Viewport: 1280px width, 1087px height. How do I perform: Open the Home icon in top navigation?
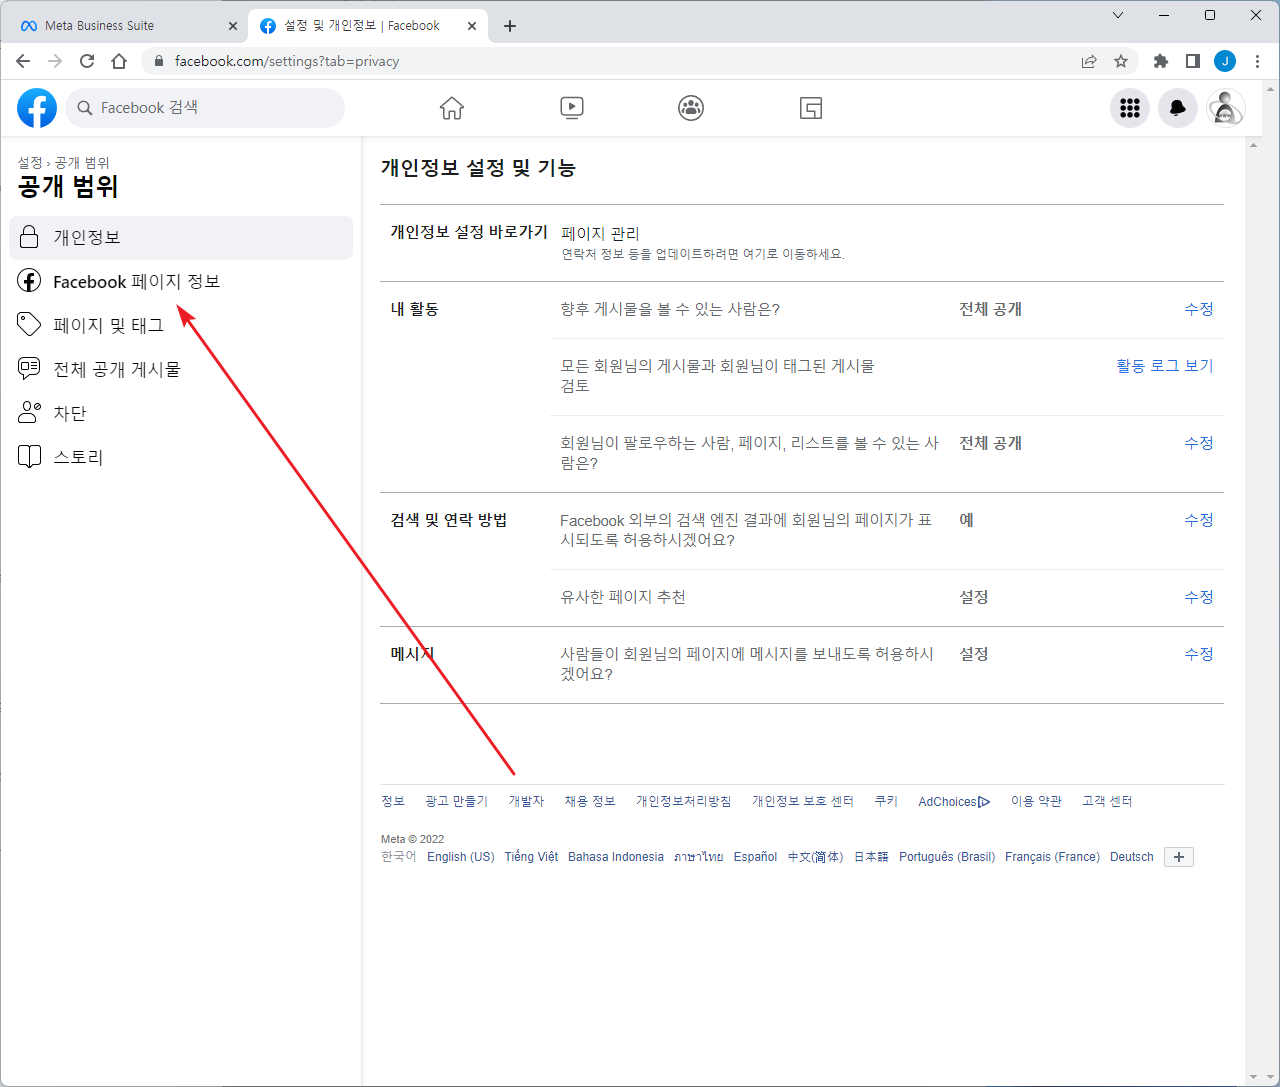[x=452, y=108]
